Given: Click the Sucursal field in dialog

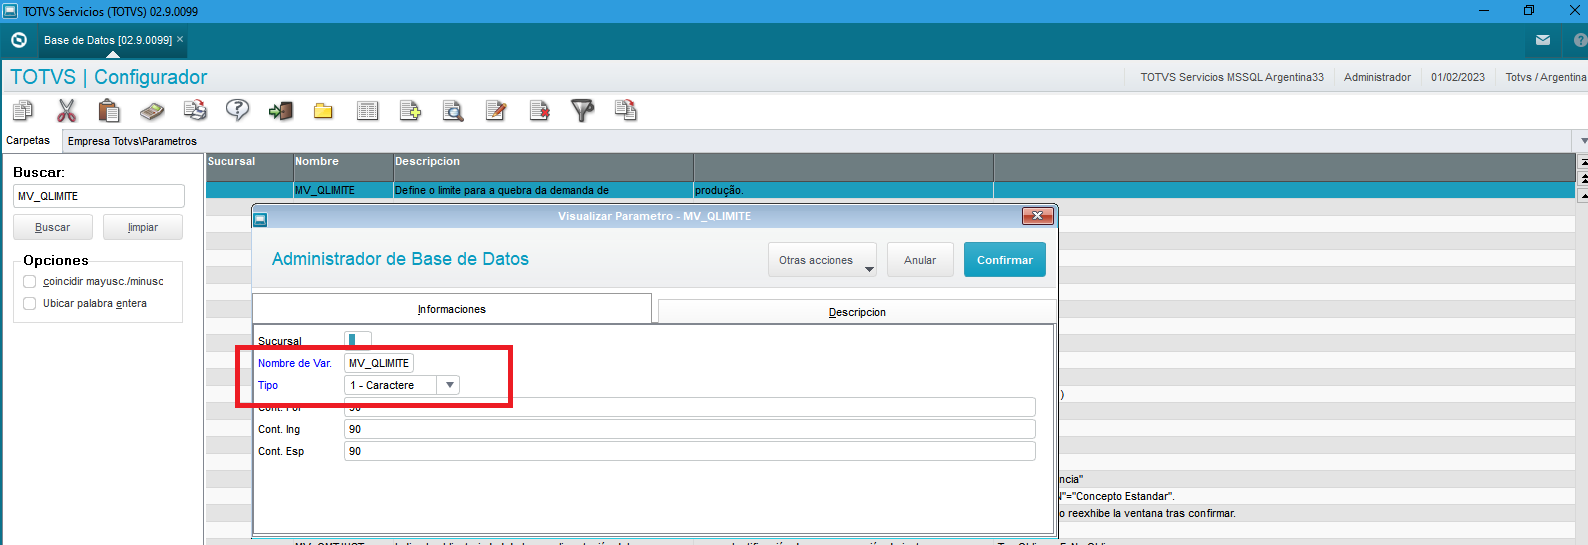Looking at the screenshot, I should click(358, 341).
